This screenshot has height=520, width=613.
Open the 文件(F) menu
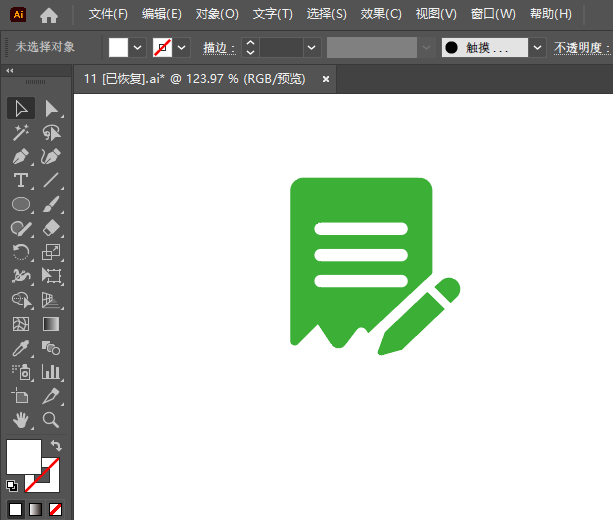(108, 14)
